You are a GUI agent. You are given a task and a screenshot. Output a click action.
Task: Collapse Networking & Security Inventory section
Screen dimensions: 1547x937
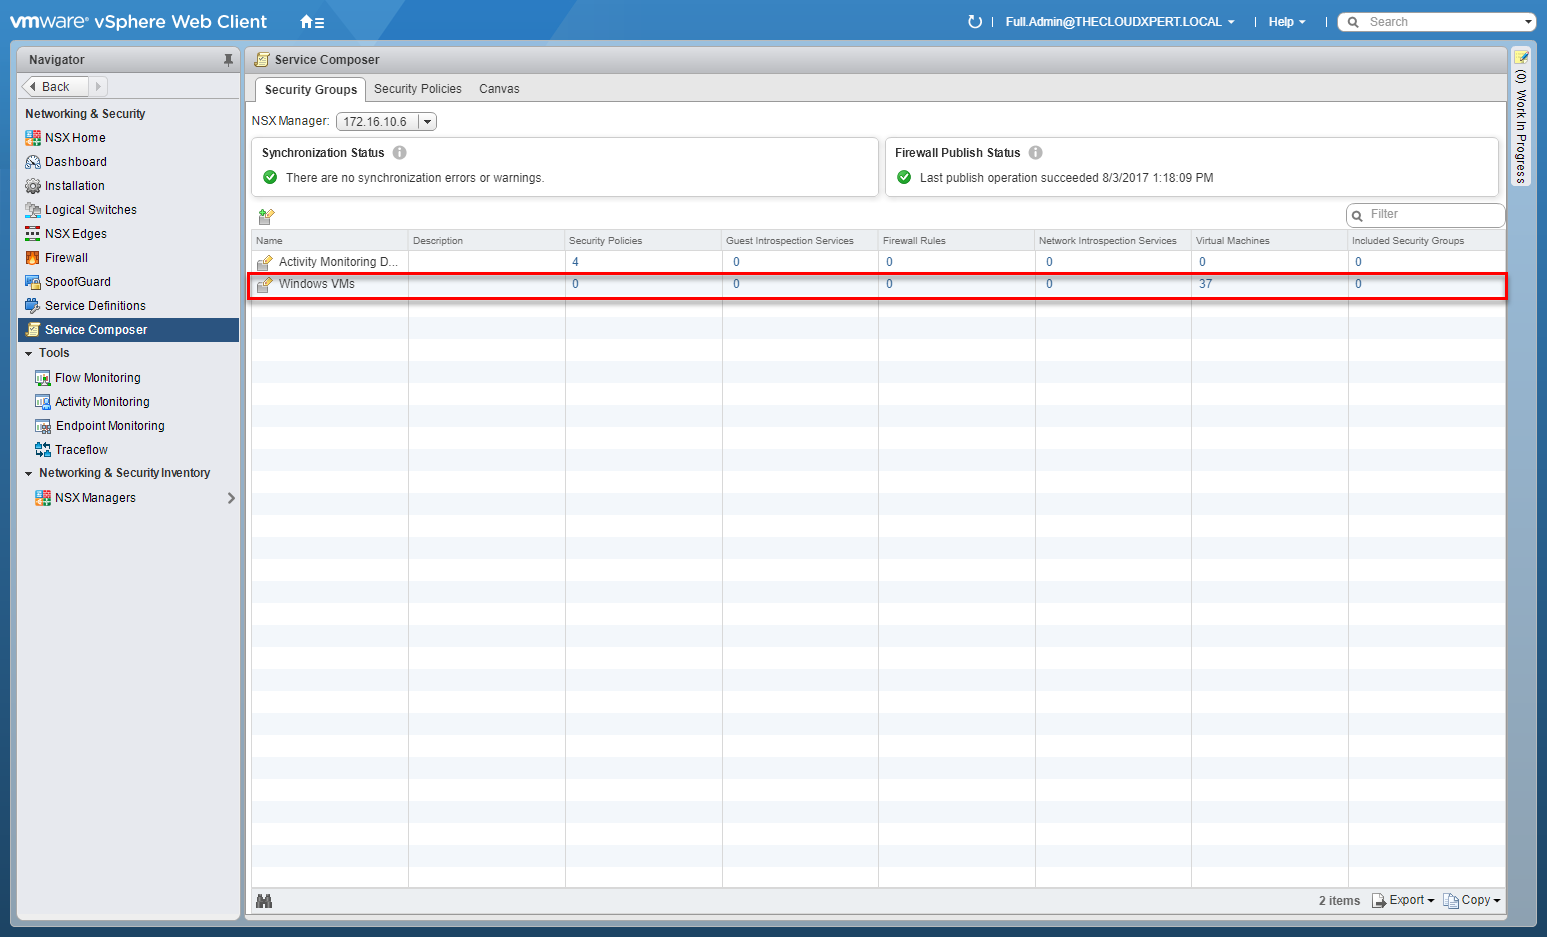[x=29, y=474]
